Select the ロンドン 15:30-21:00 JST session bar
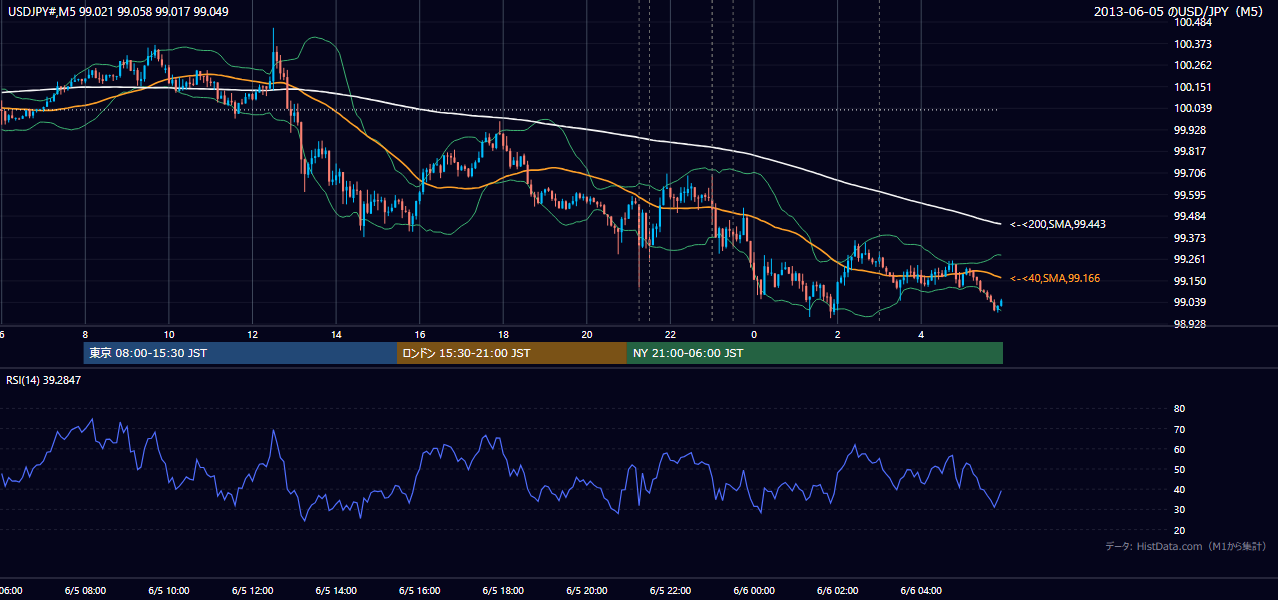The width and height of the screenshot is (1278, 600). 512,353
